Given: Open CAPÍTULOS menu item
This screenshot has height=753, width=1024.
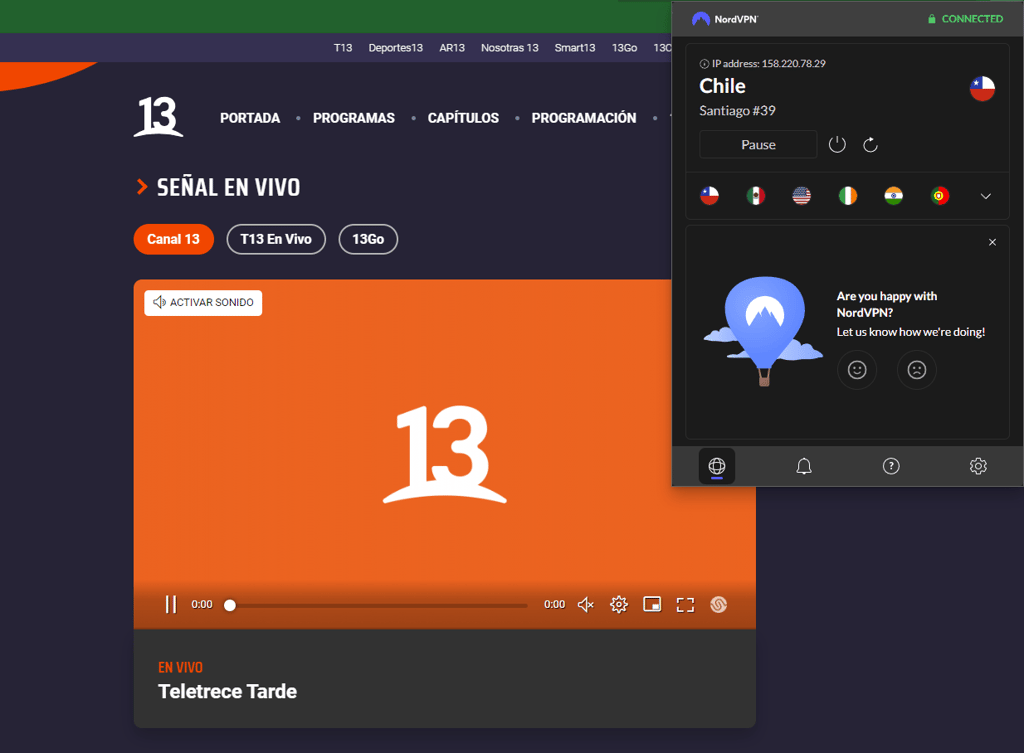Looking at the screenshot, I should pyautogui.click(x=463, y=118).
